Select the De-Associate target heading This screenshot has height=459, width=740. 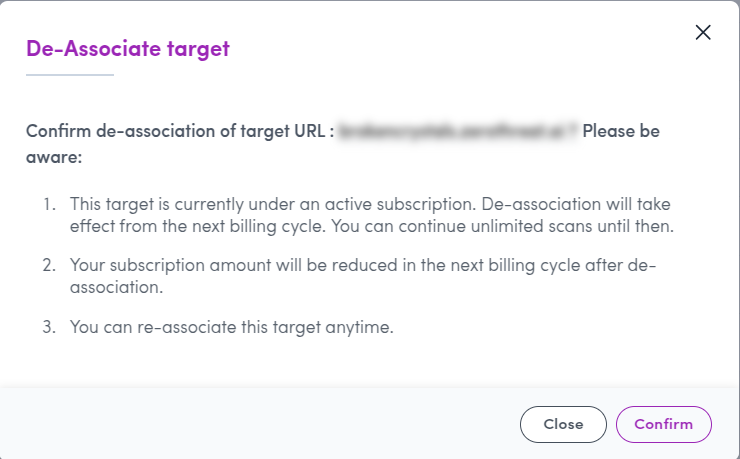click(x=128, y=49)
